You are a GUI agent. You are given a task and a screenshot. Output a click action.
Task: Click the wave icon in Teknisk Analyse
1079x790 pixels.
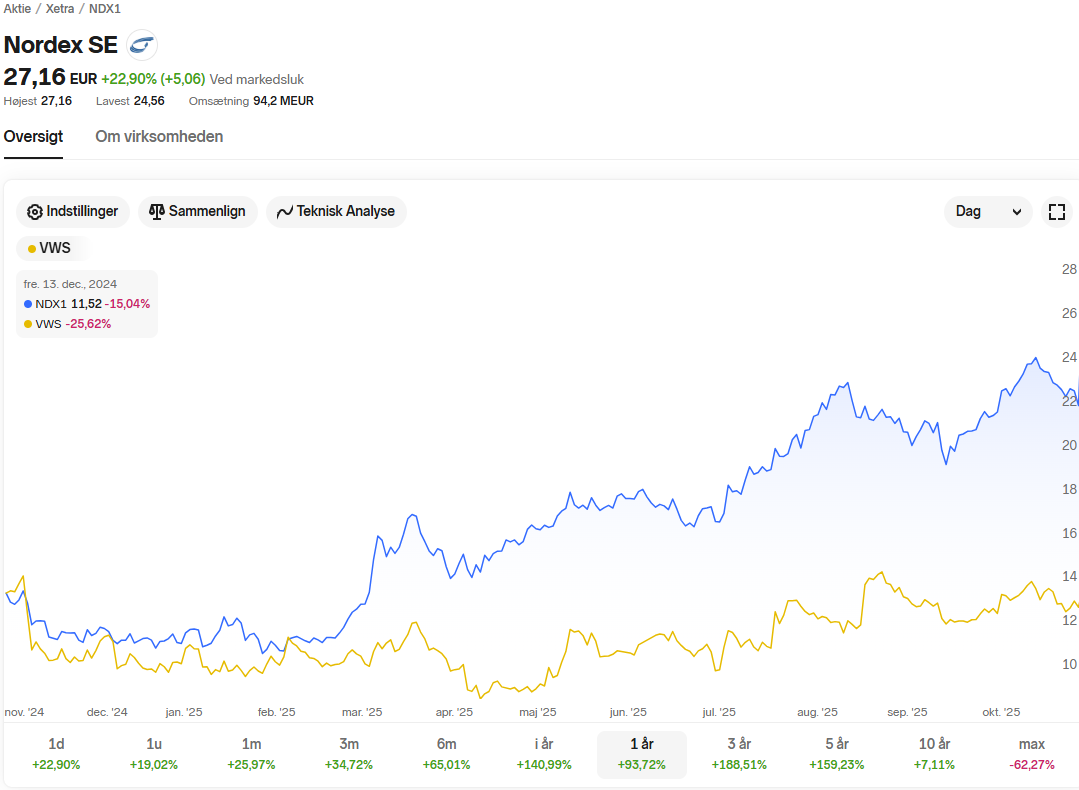(x=285, y=212)
